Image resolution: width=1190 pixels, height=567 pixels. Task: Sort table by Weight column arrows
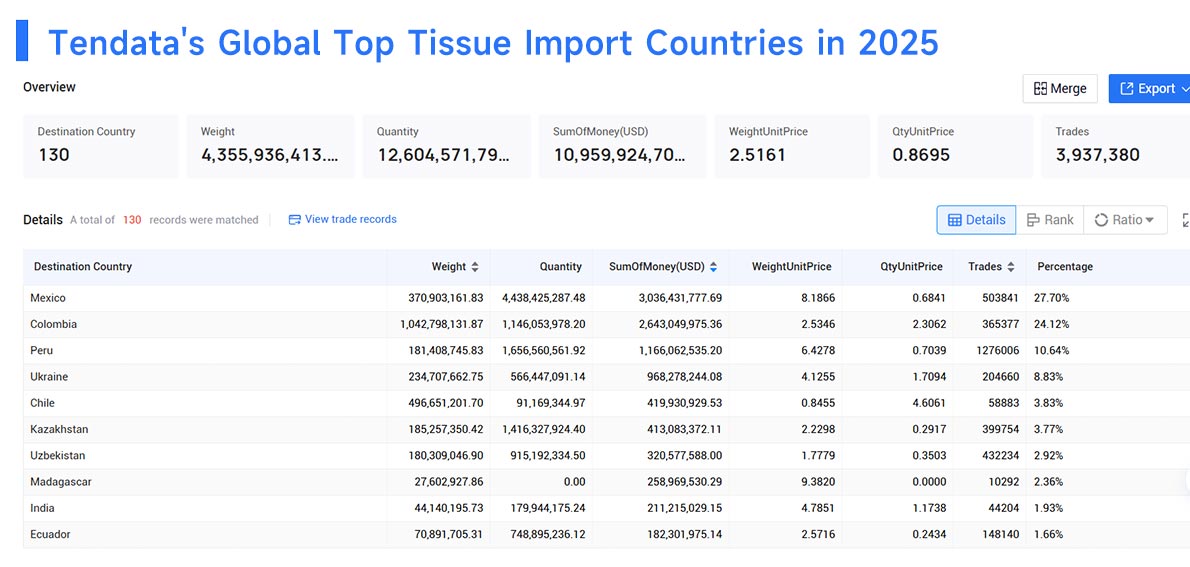475,267
